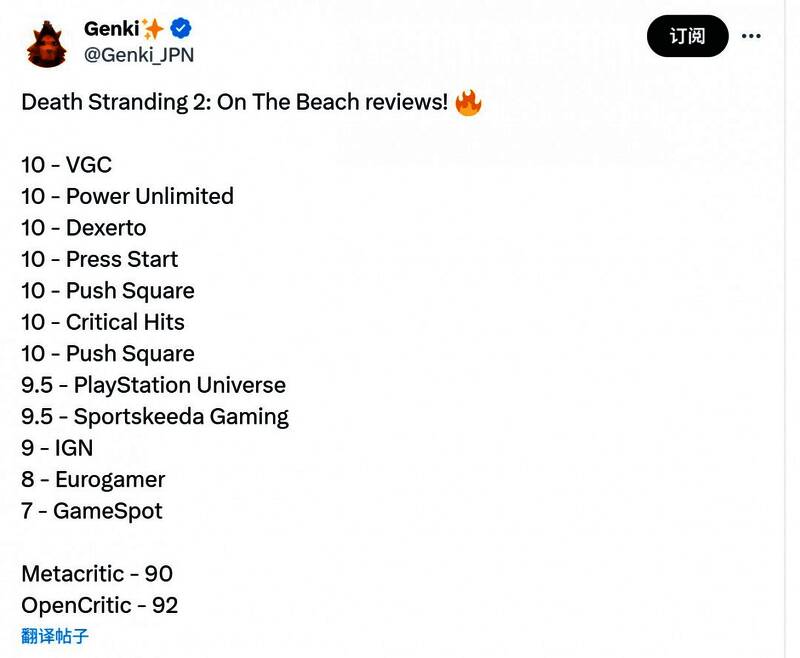Image resolution: width=800 pixels, height=658 pixels.
Task: Click the Genki display name
Action: [111, 29]
